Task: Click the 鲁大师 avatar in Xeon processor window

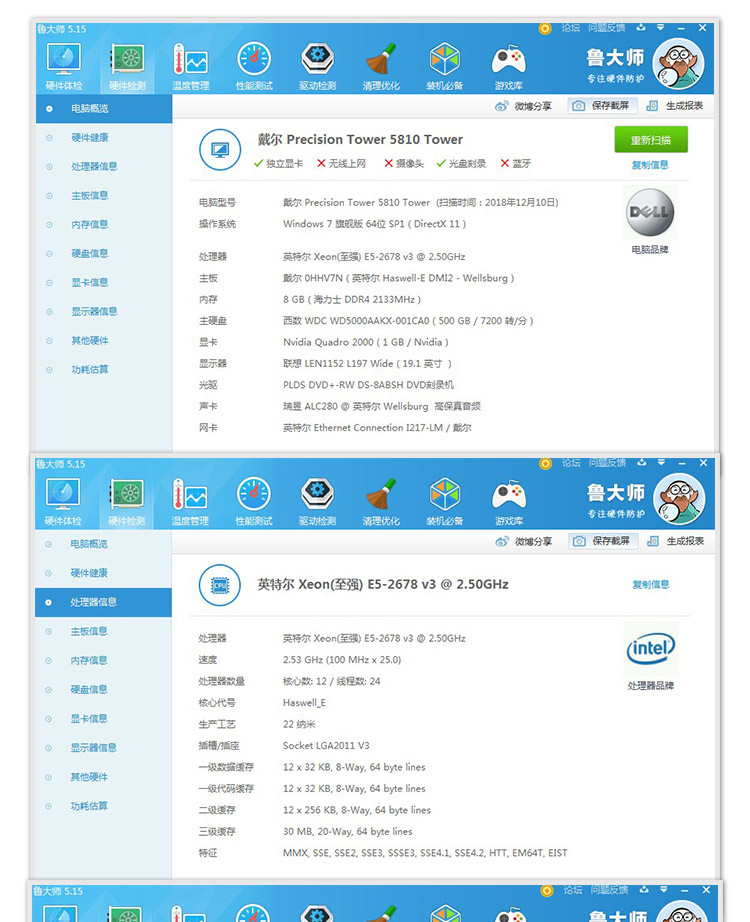Action: click(x=679, y=499)
